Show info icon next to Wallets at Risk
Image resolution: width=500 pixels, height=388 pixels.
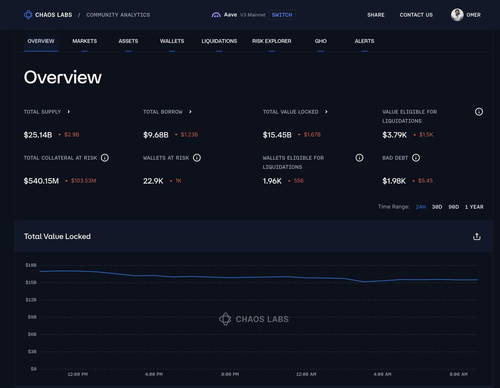tap(197, 158)
